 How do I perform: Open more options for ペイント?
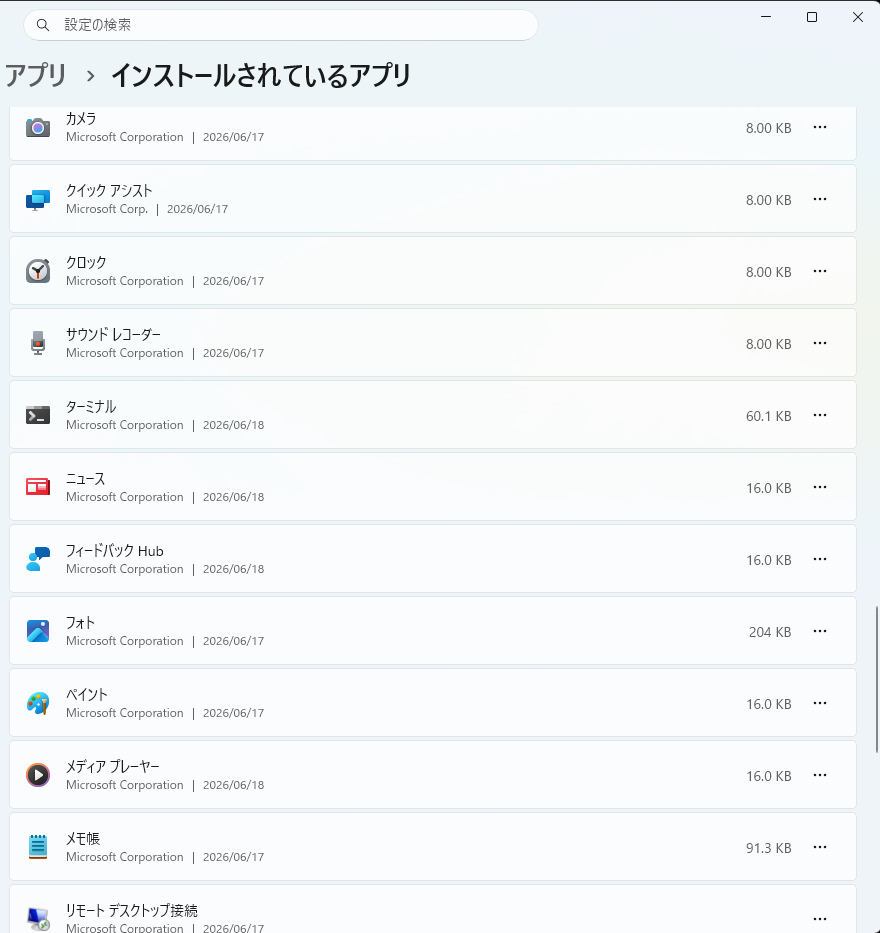pos(820,703)
